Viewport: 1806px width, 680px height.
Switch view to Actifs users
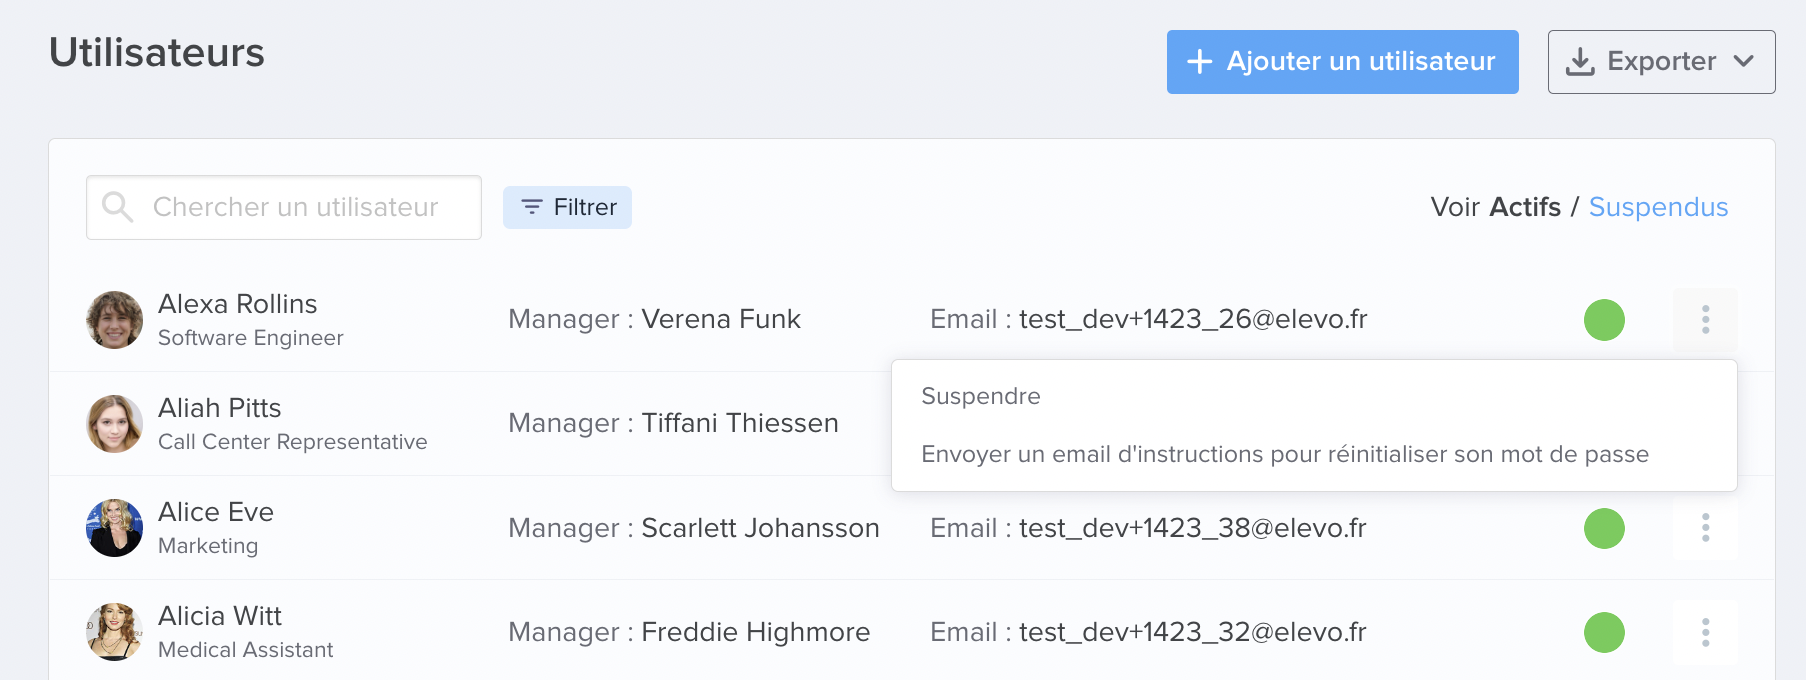click(1525, 207)
